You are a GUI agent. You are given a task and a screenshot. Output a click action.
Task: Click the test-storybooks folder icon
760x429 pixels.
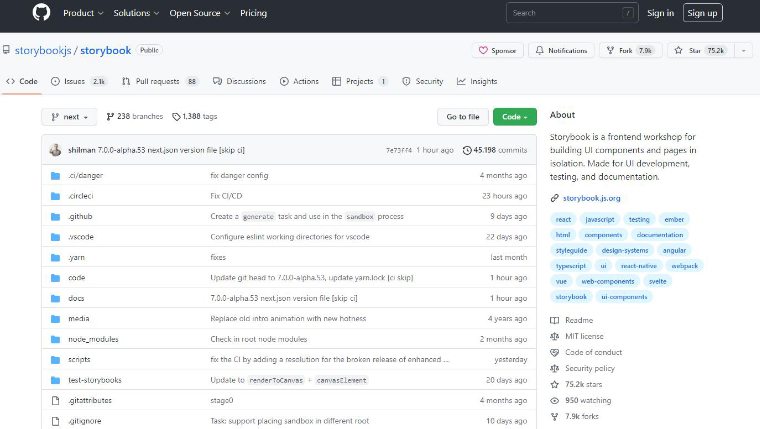[x=55, y=380]
